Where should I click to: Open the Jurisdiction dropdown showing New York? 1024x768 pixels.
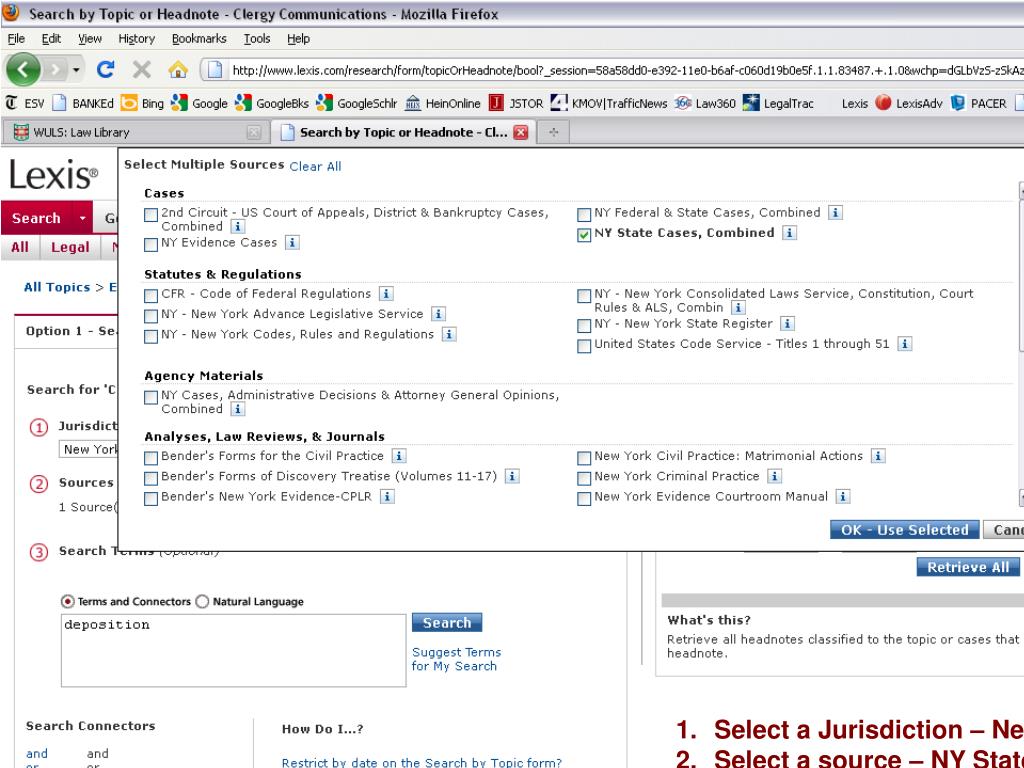[89, 449]
